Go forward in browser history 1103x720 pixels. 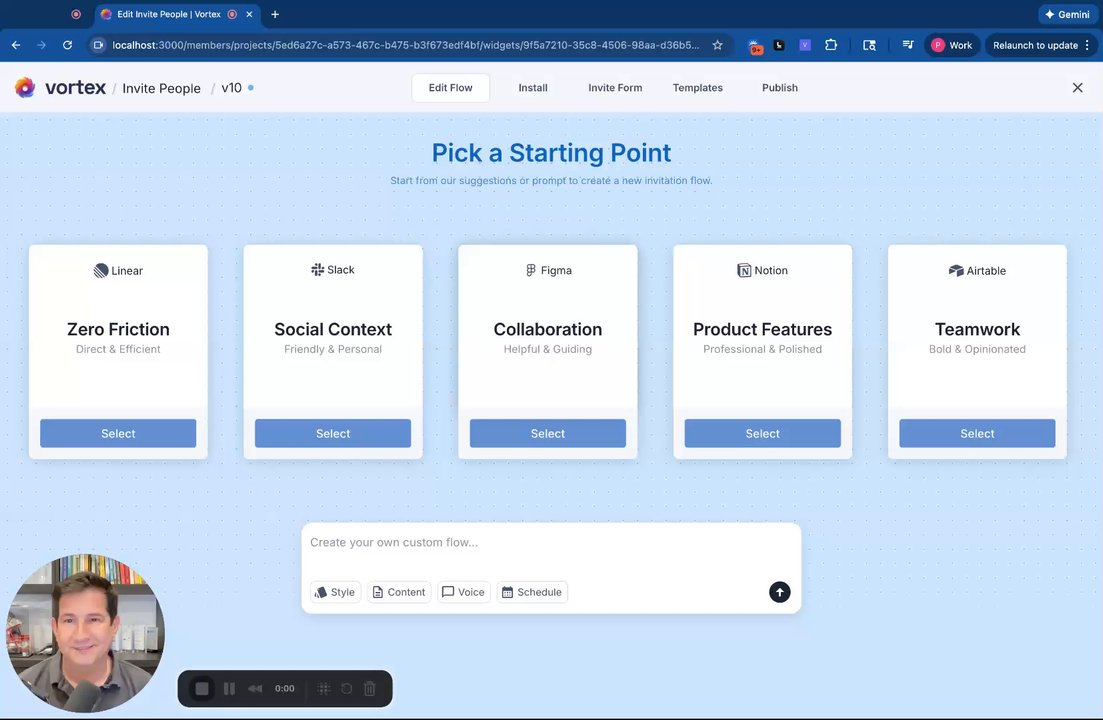coord(42,45)
